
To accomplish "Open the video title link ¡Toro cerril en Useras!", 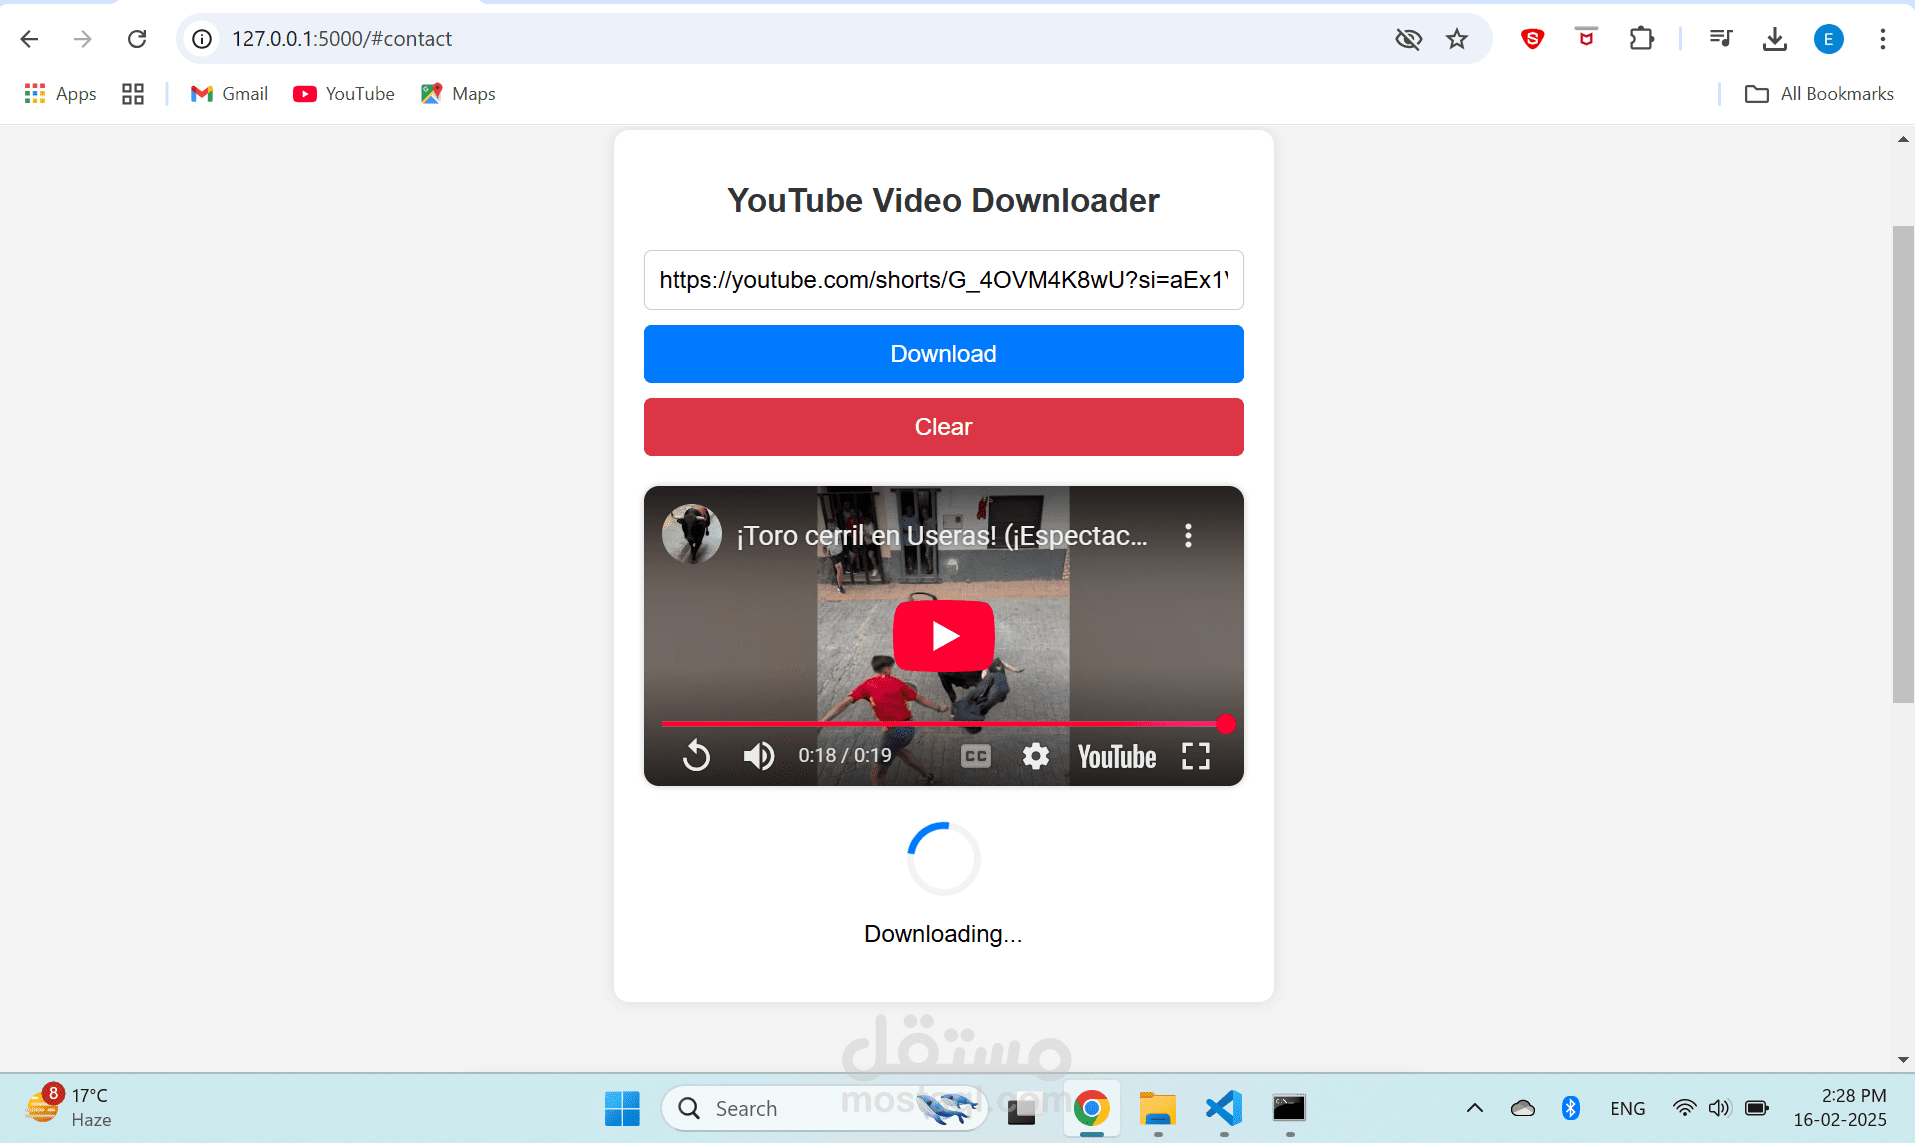I will pos(942,536).
